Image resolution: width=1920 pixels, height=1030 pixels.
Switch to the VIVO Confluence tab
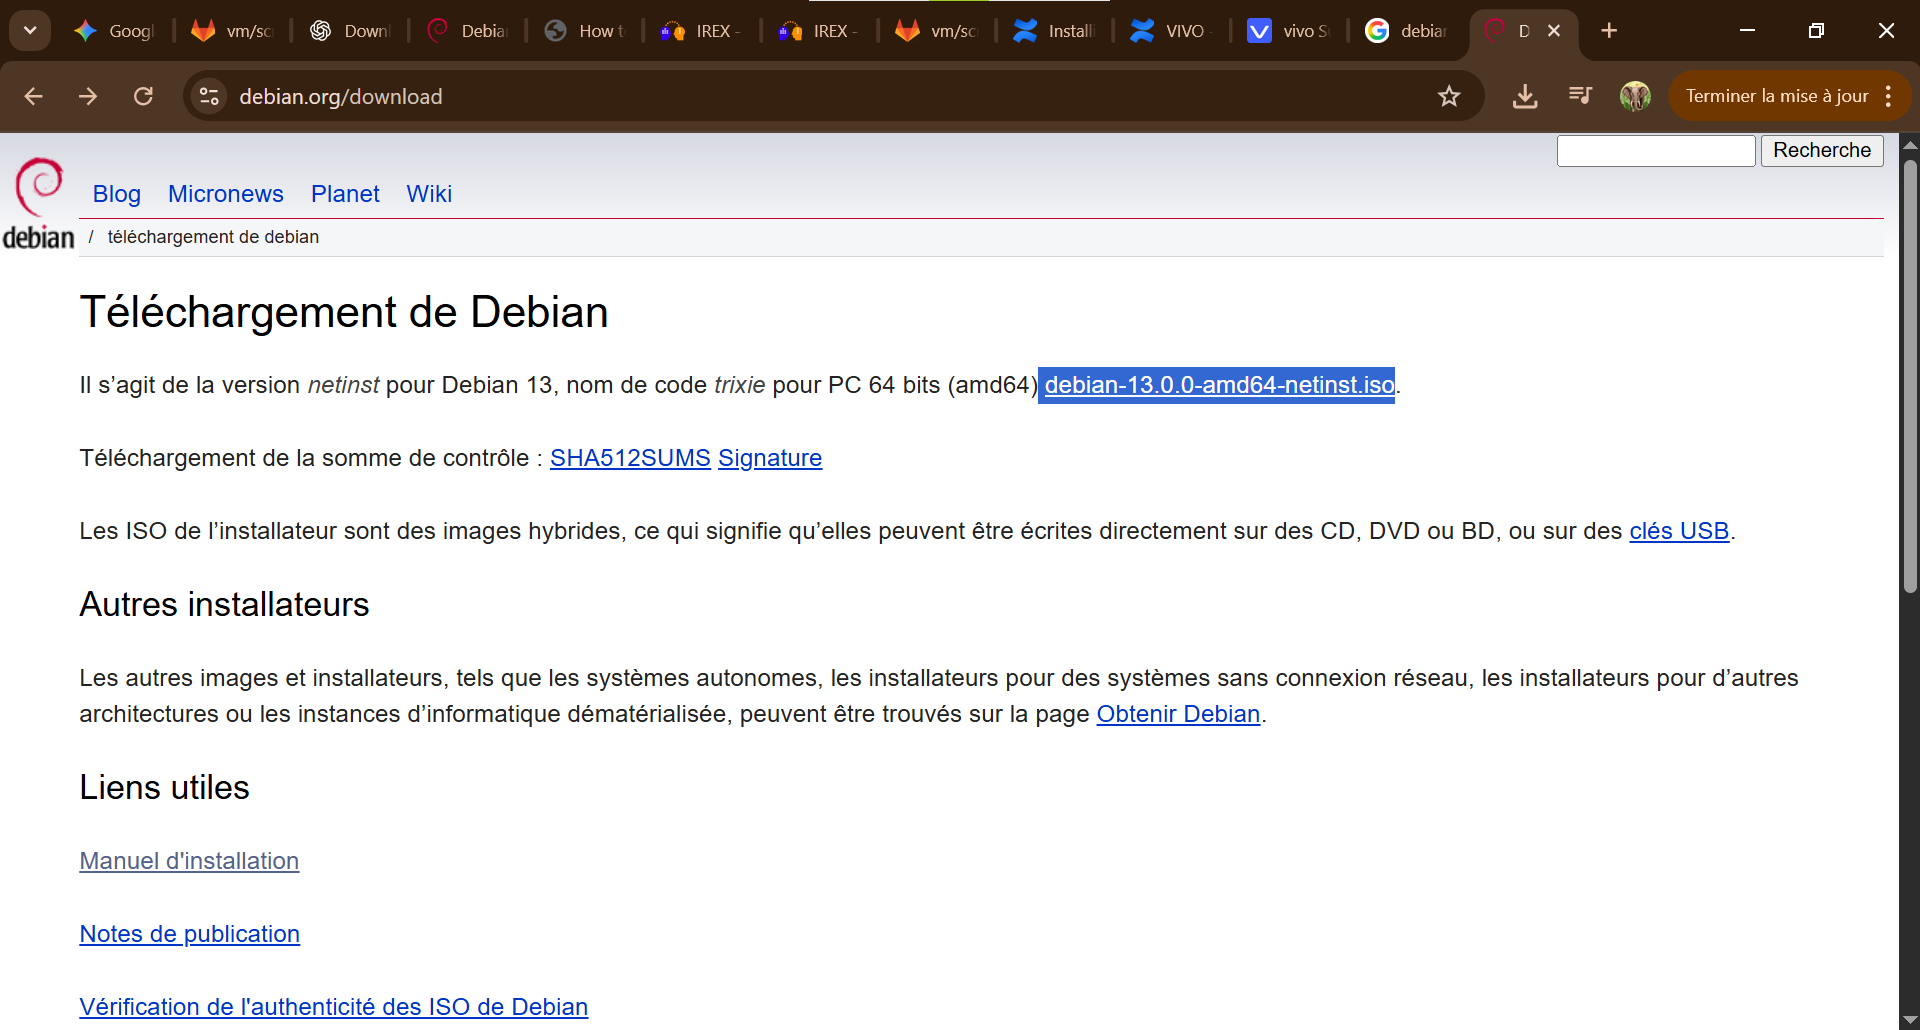1170,31
